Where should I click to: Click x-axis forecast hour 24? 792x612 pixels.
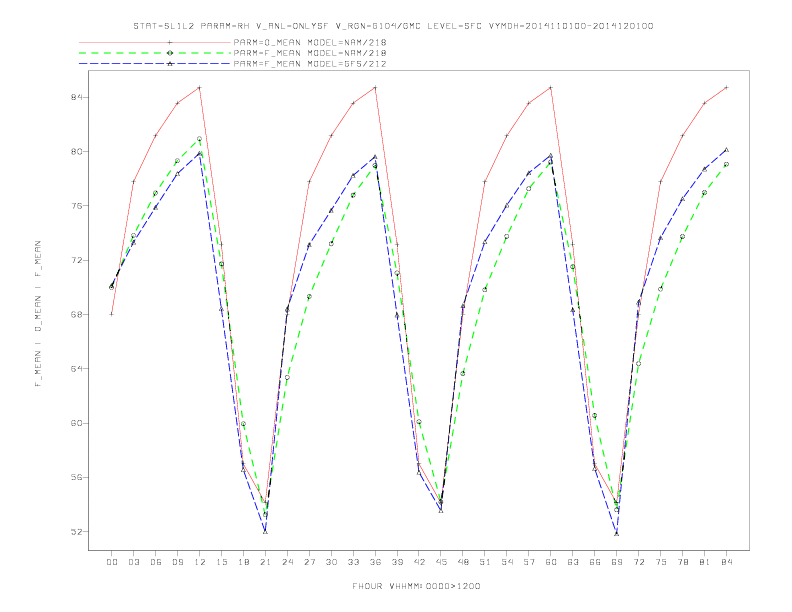point(287,562)
